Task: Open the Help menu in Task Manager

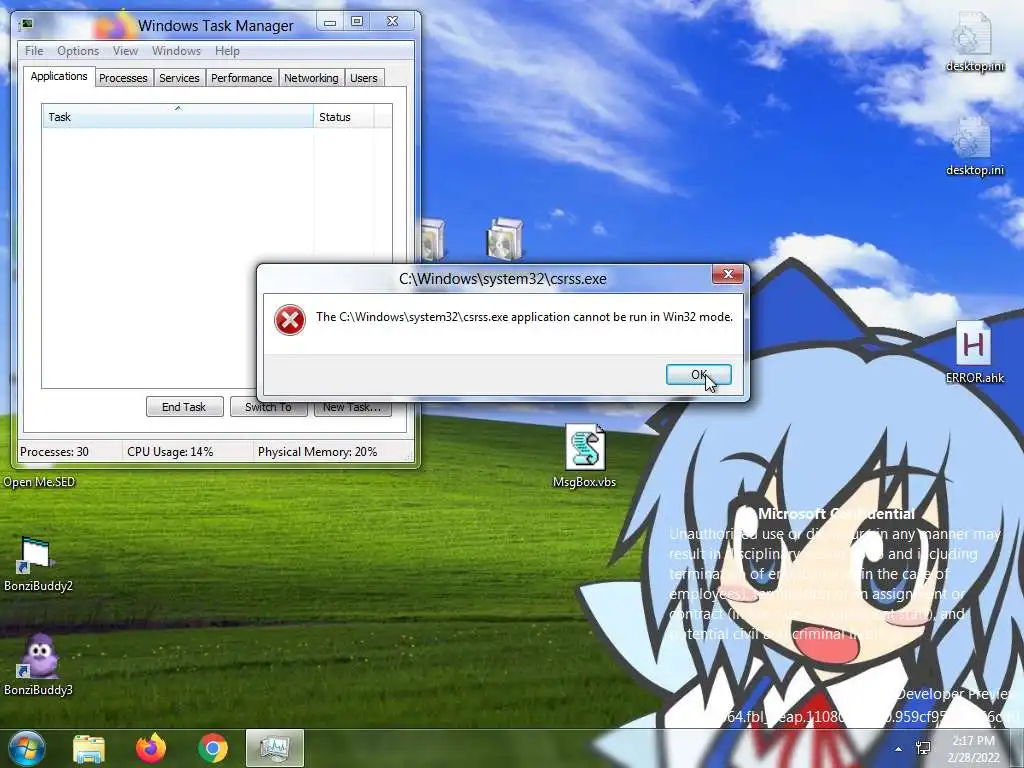Action: click(x=227, y=51)
